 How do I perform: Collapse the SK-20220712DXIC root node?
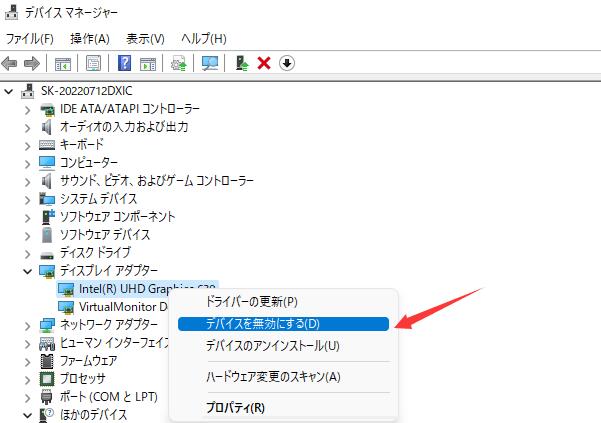pyautogui.click(x=8, y=92)
